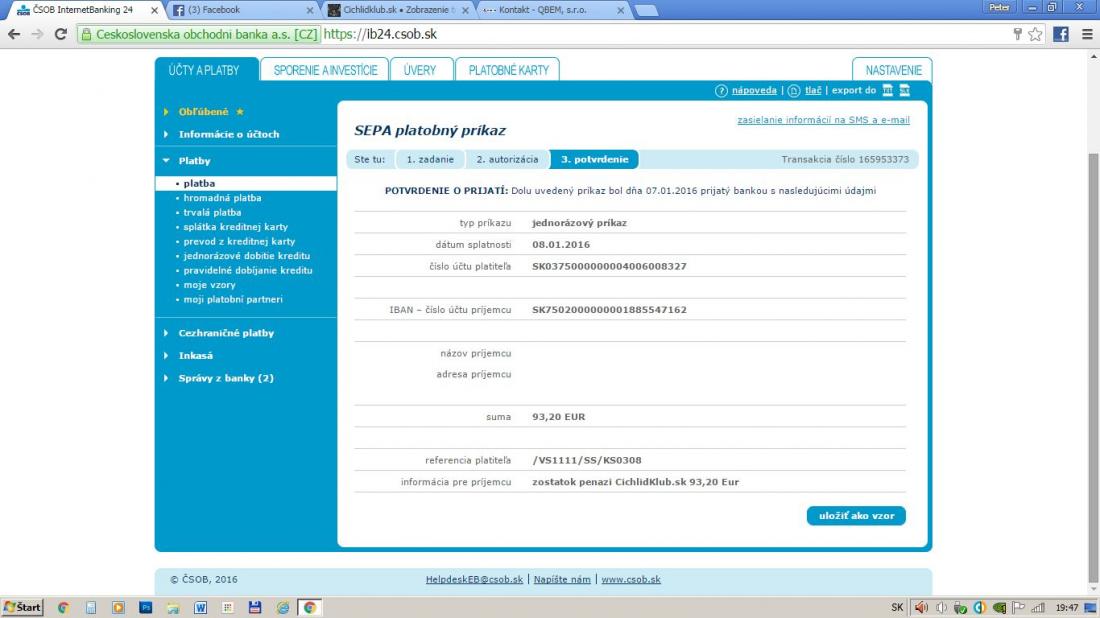This screenshot has width=1100, height=618.
Task: Click the green SSL padlock certificate badge
Action: pyautogui.click(x=200, y=34)
